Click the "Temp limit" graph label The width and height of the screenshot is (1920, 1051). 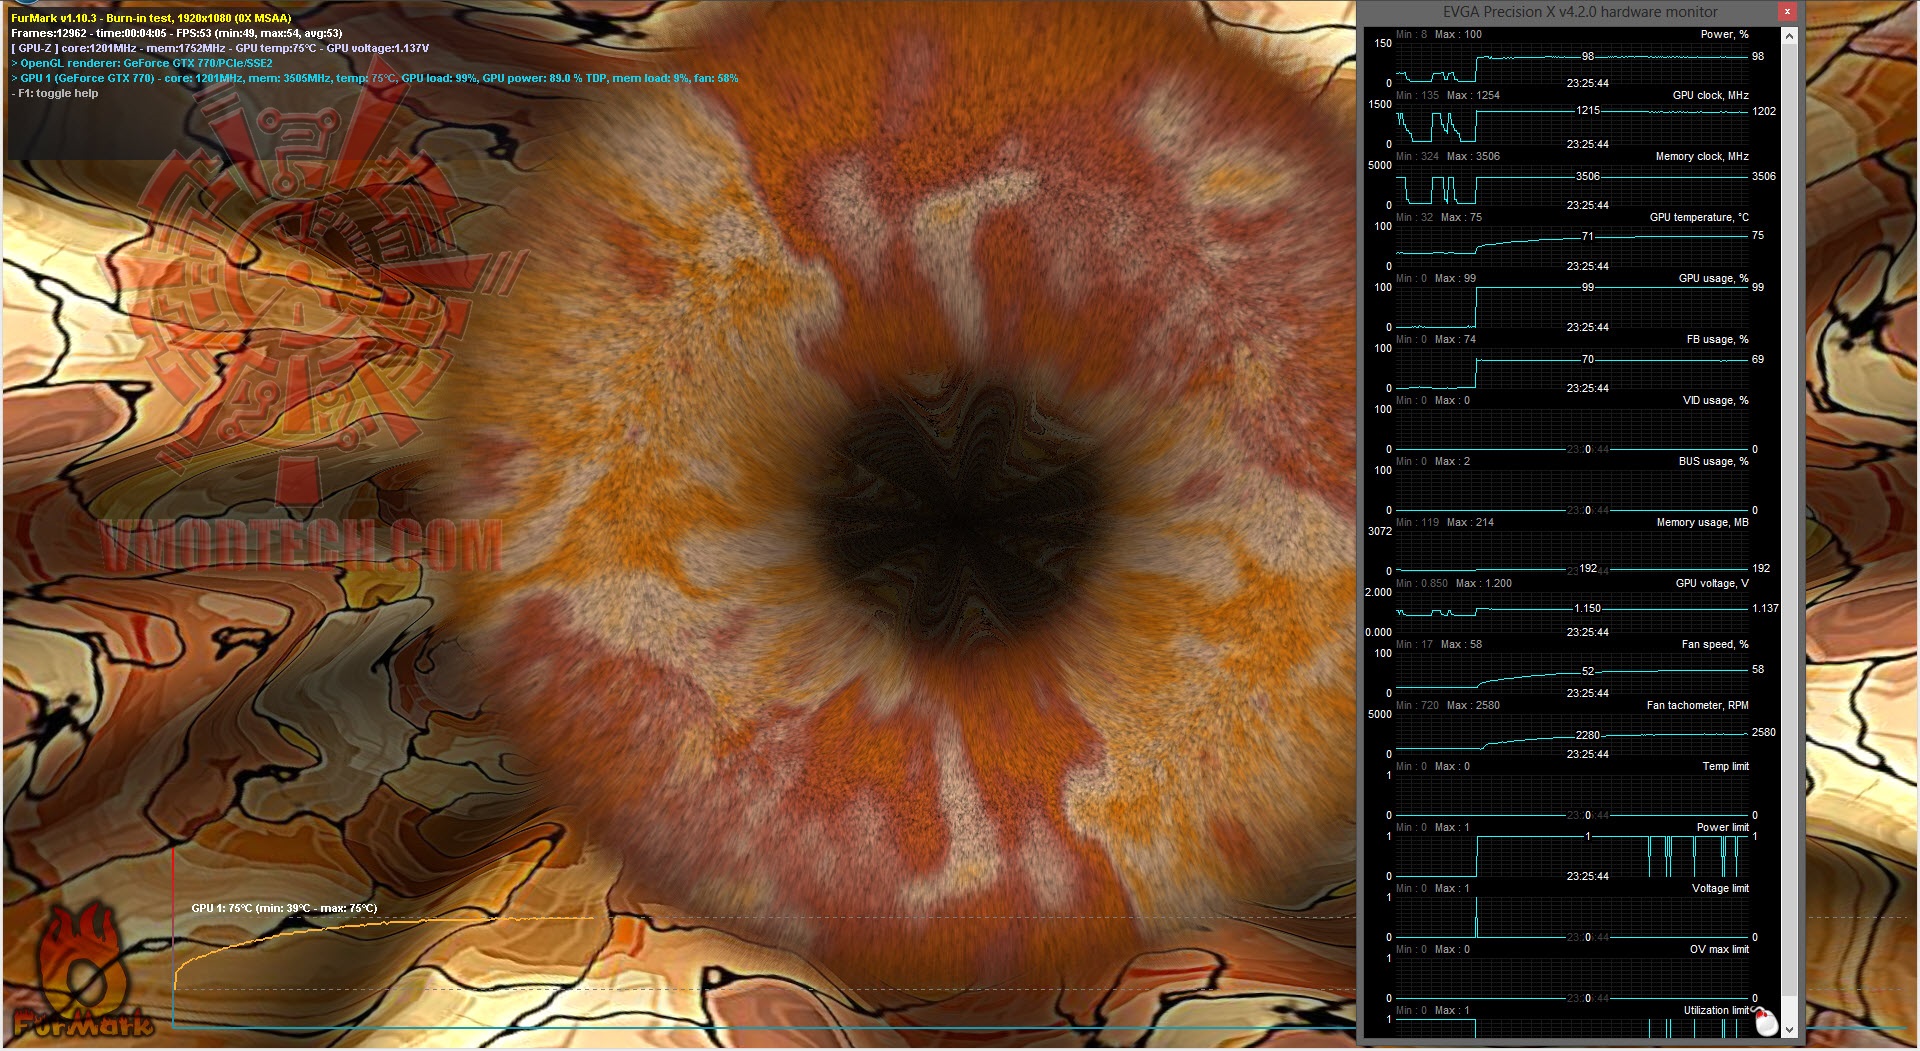[x=1725, y=766]
